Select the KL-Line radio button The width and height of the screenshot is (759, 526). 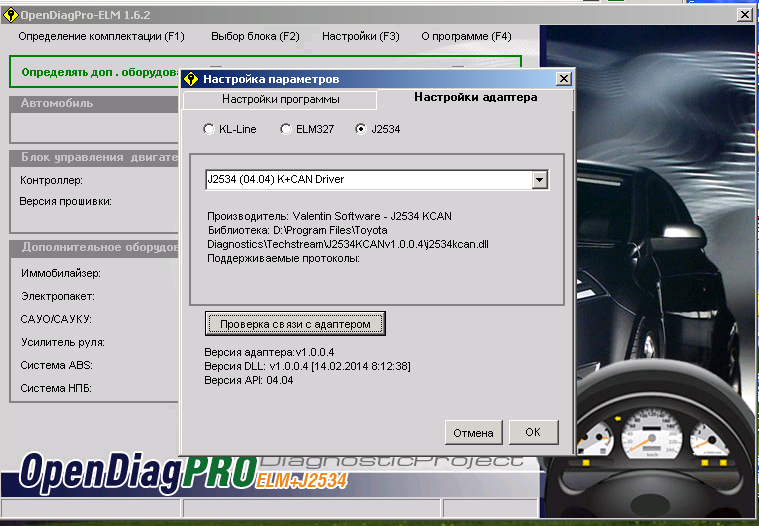[x=209, y=129]
